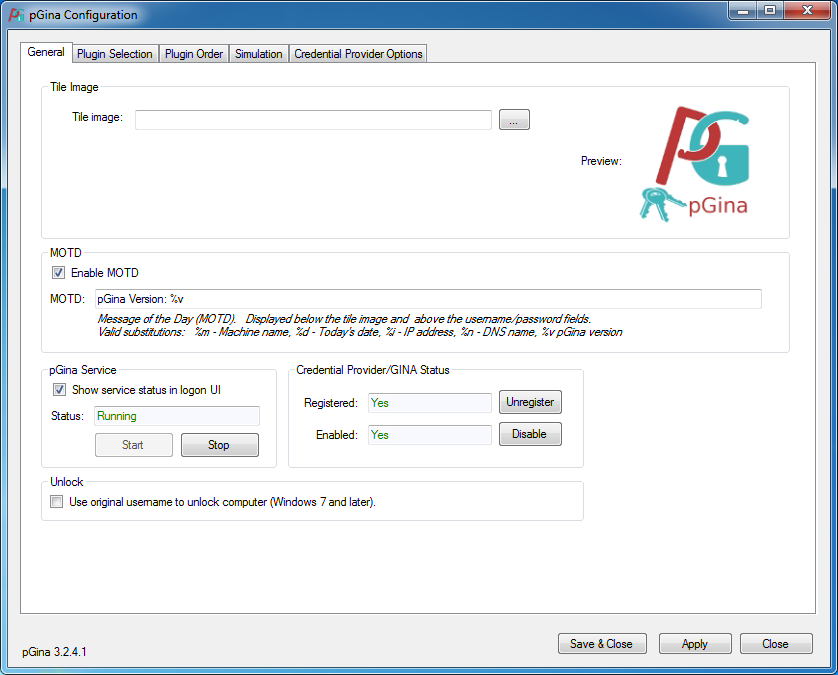Unregister the credential provider
The height and width of the screenshot is (675, 838).
(530, 402)
